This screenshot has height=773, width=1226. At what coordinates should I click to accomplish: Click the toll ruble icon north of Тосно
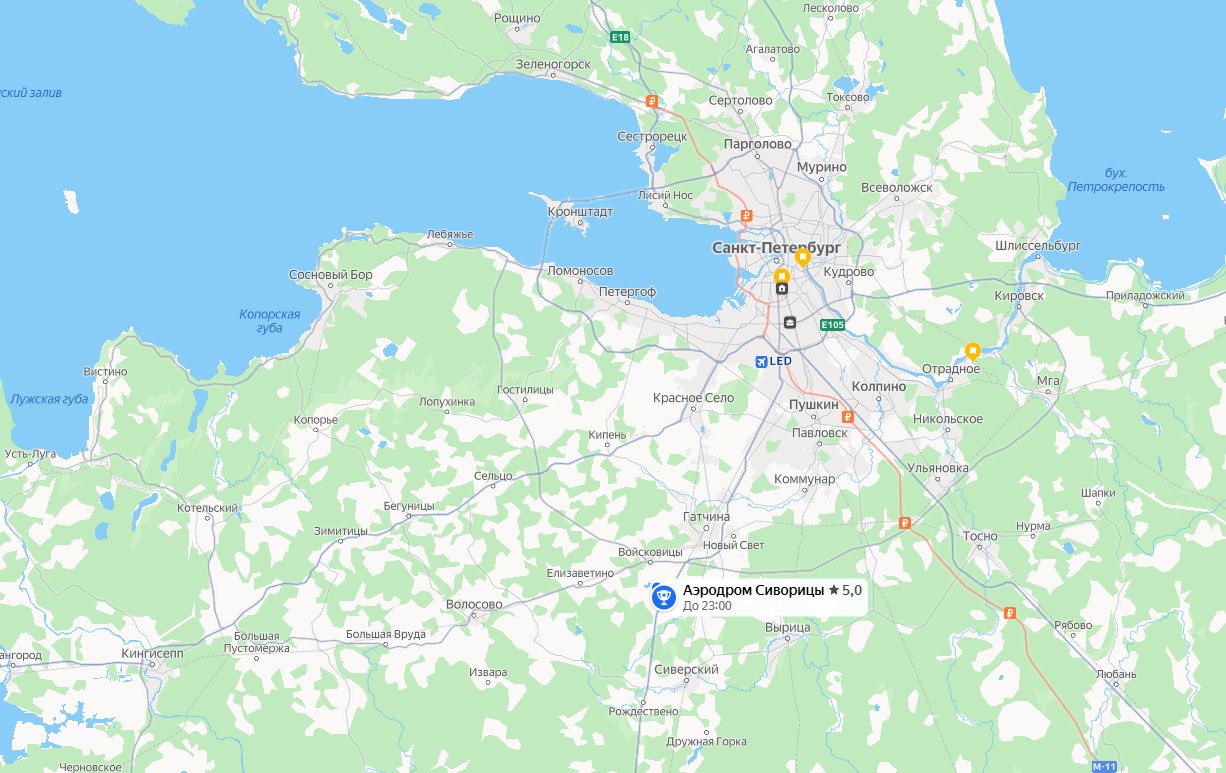click(x=904, y=522)
